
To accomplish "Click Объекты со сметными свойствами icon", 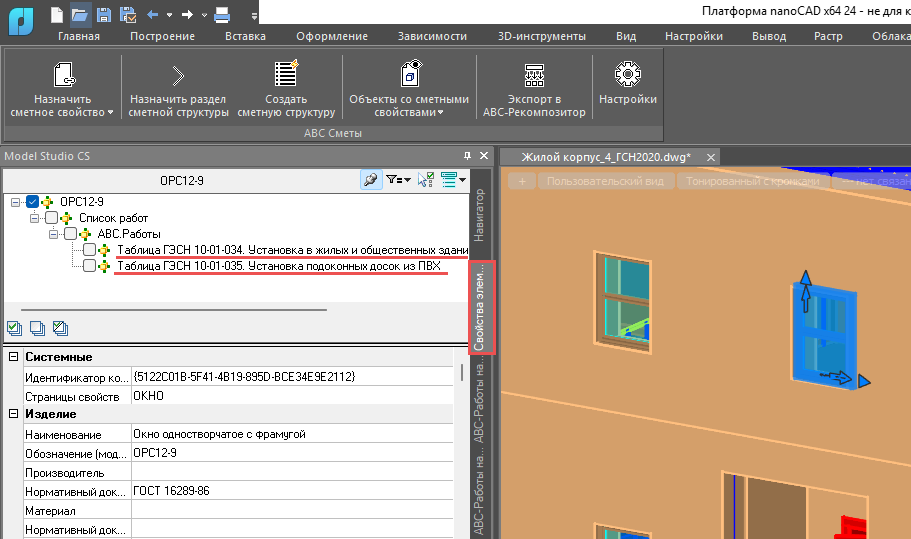I will click(x=411, y=73).
